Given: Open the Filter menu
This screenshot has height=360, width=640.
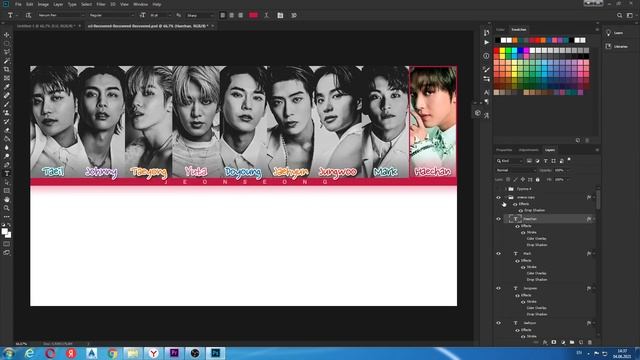Looking at the screenshot, I should pyautogui.click(x=101, y=4).
